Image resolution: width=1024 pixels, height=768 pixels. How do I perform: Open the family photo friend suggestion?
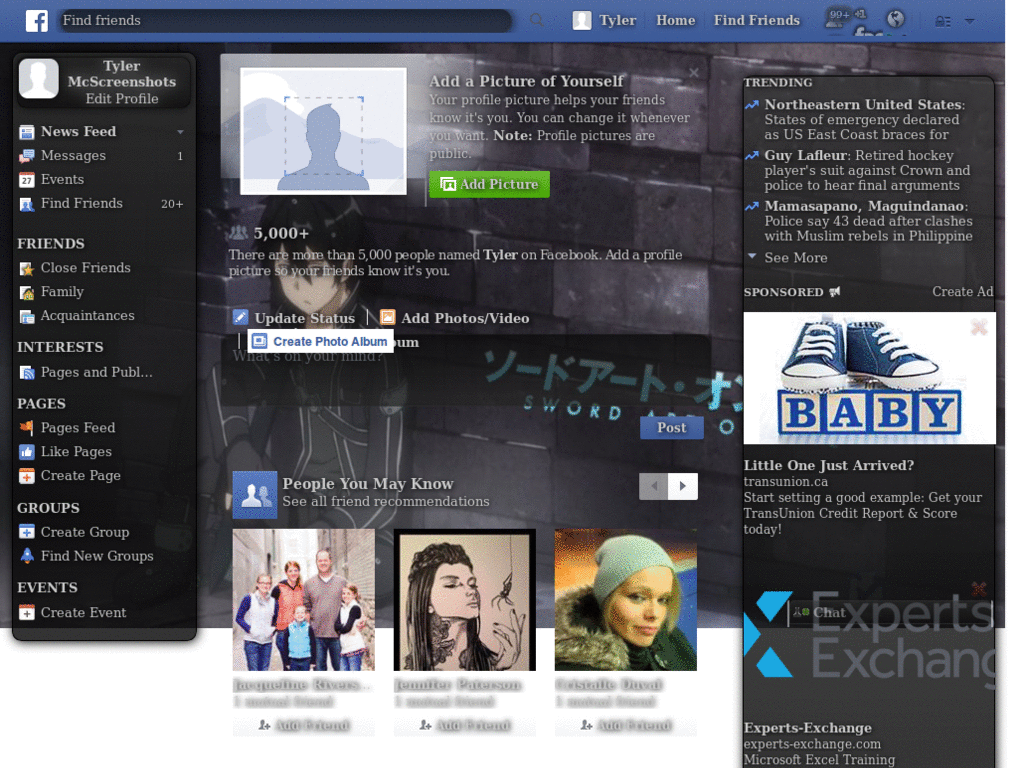tap(304, 600)
